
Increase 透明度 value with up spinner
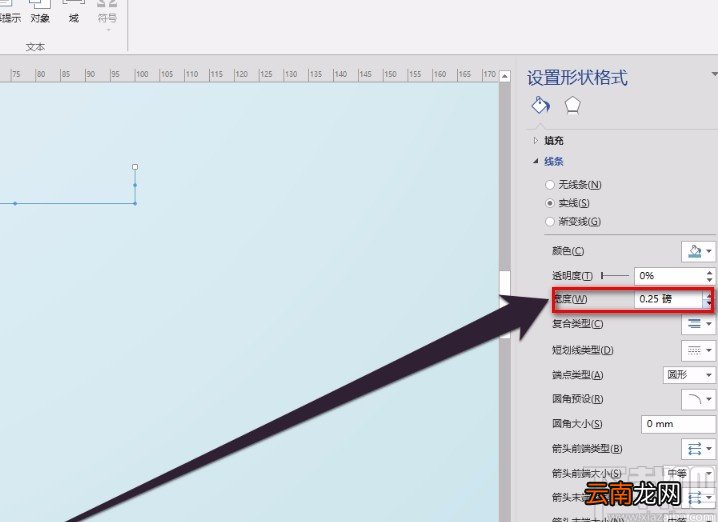click(709, 272)
